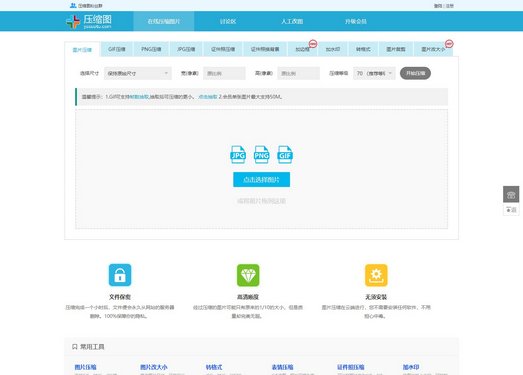Screen dimensions: 523x375
Task: Open the 升级会员 navigation item
Action: pos(356,21)
